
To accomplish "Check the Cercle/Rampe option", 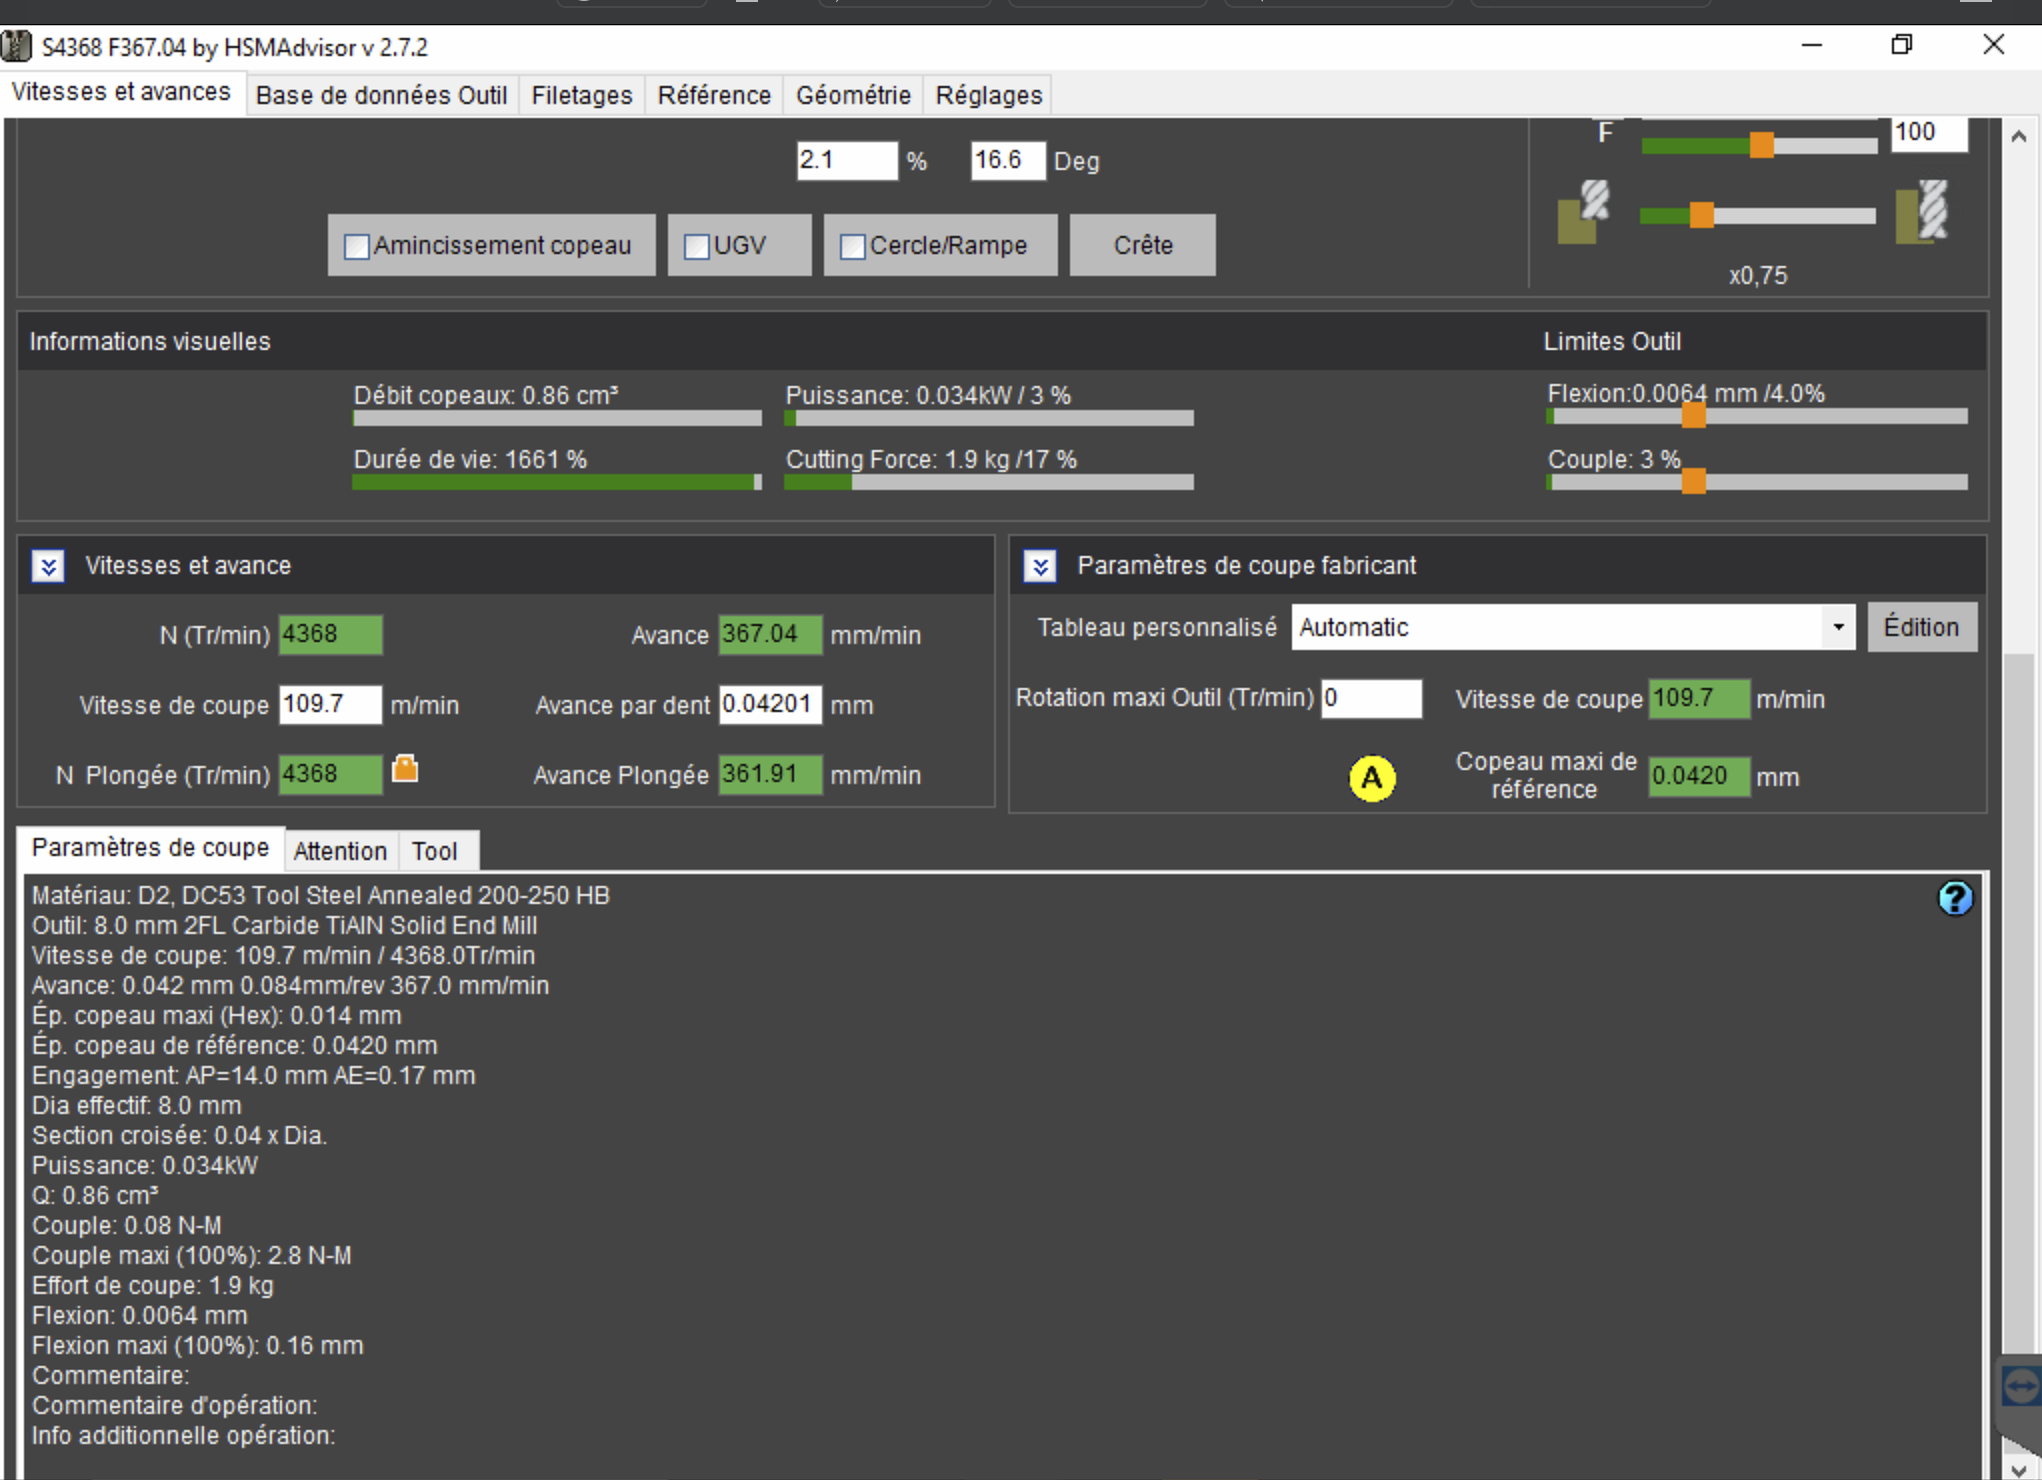I will click(x=852, y=246).
